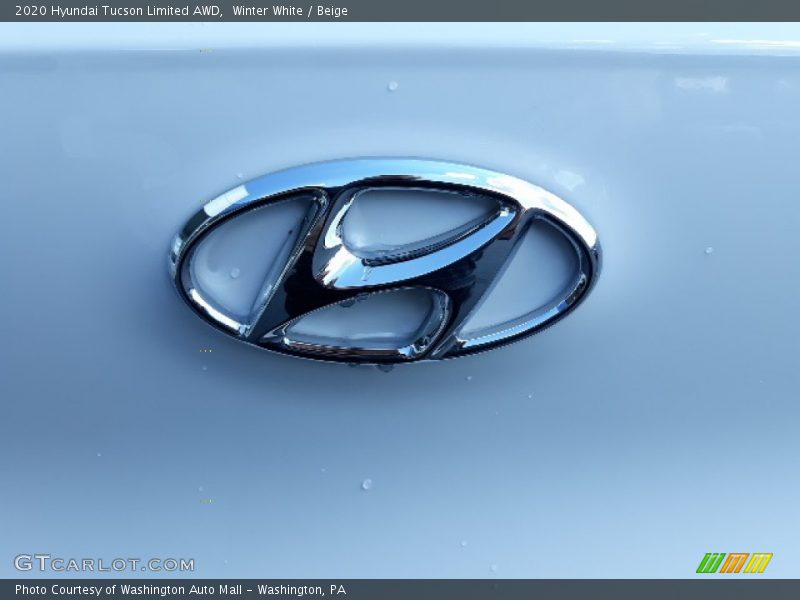The width and height of the screenshot is (800, 600).
Task: Select the "Winter White / Beige" color text
Action: (x=290, y=11)
